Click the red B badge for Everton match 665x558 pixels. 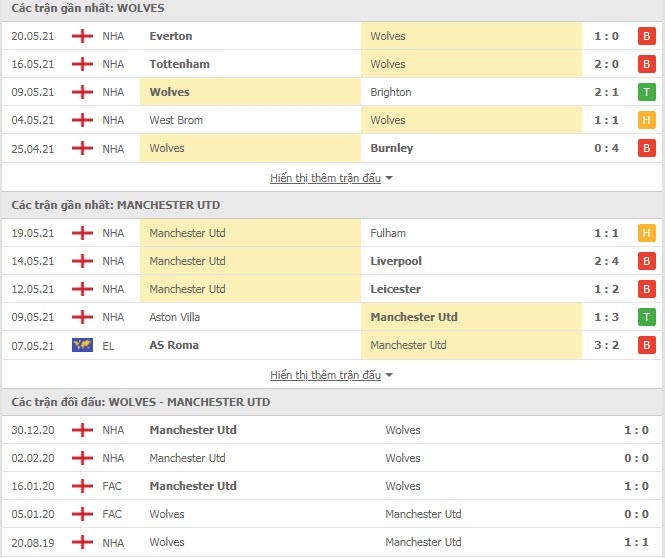click(x=646, y=36)
